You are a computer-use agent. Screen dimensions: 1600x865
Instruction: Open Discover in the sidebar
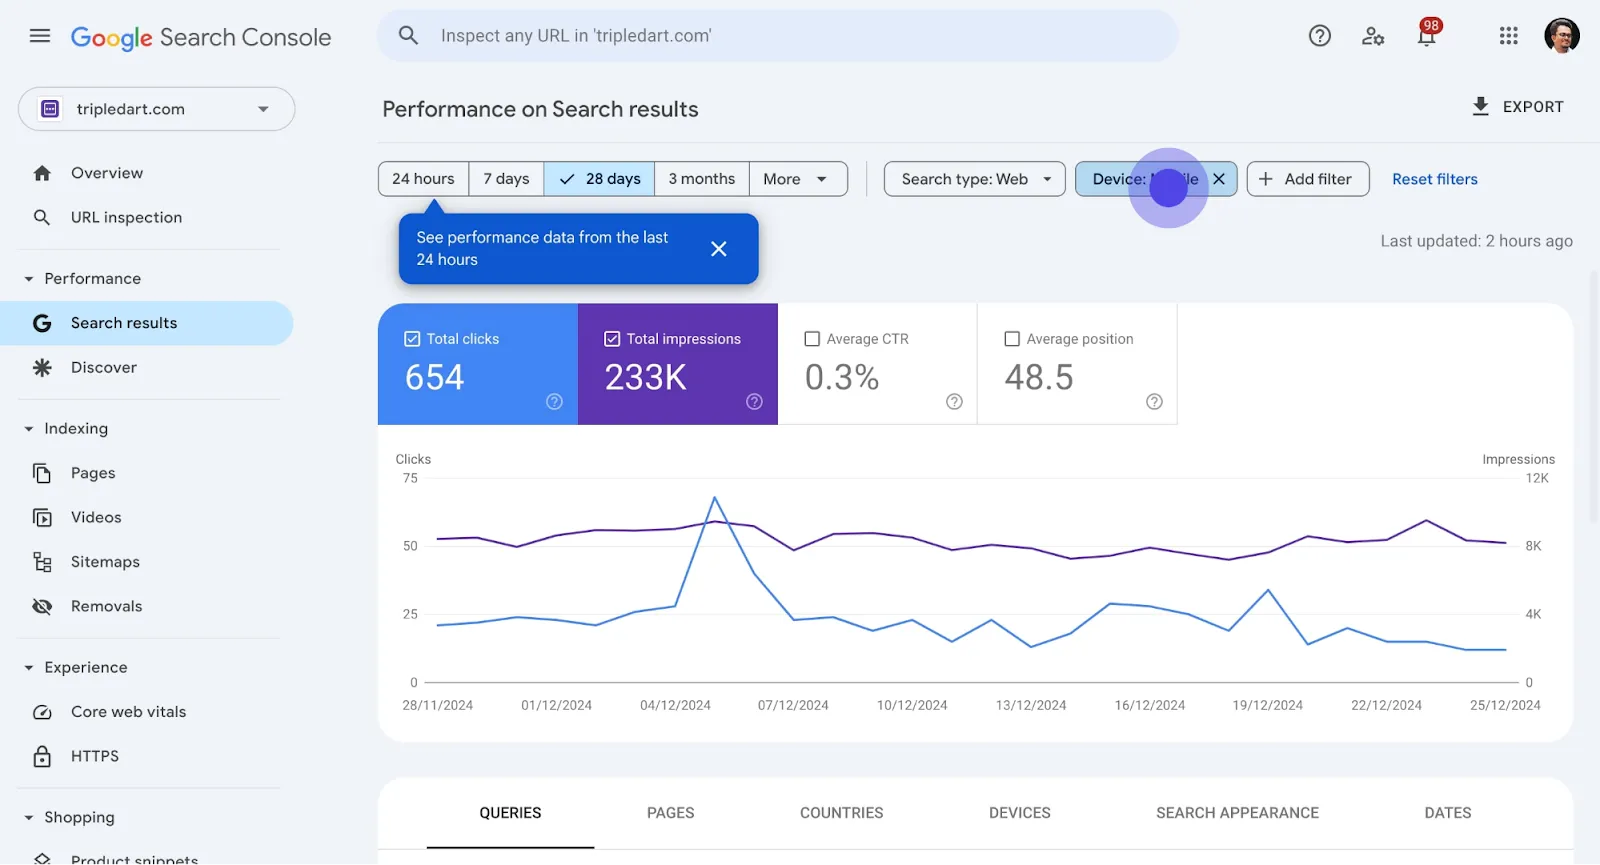pyautogui.click(x=146, y=368)
